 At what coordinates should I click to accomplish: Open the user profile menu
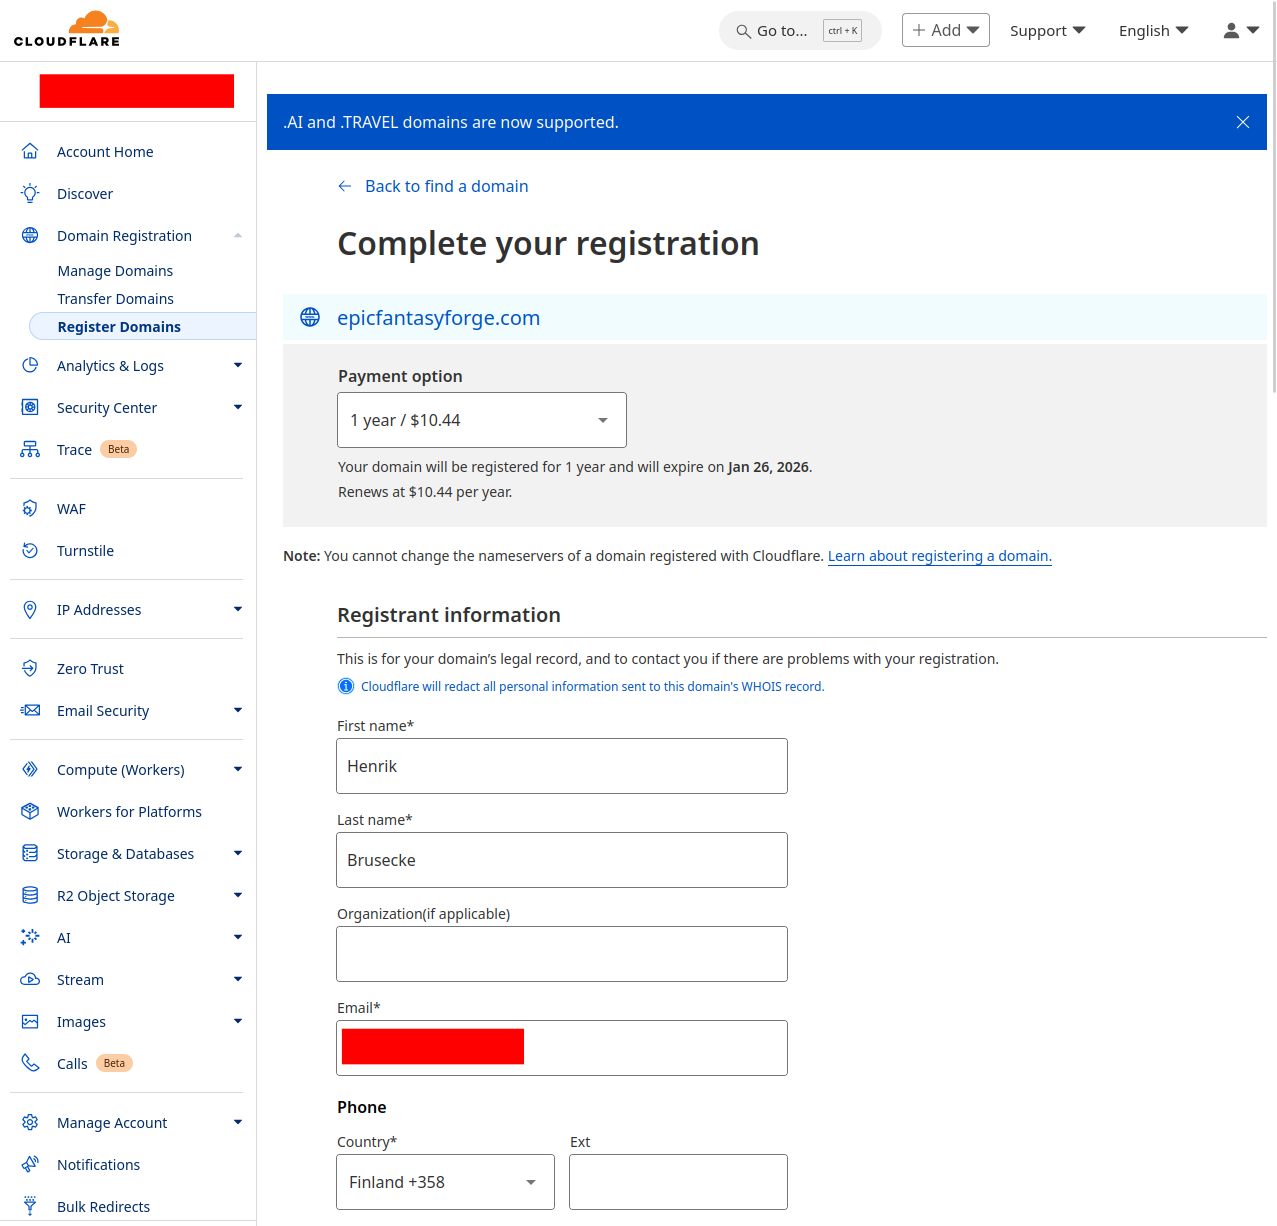pos(1241,31)
